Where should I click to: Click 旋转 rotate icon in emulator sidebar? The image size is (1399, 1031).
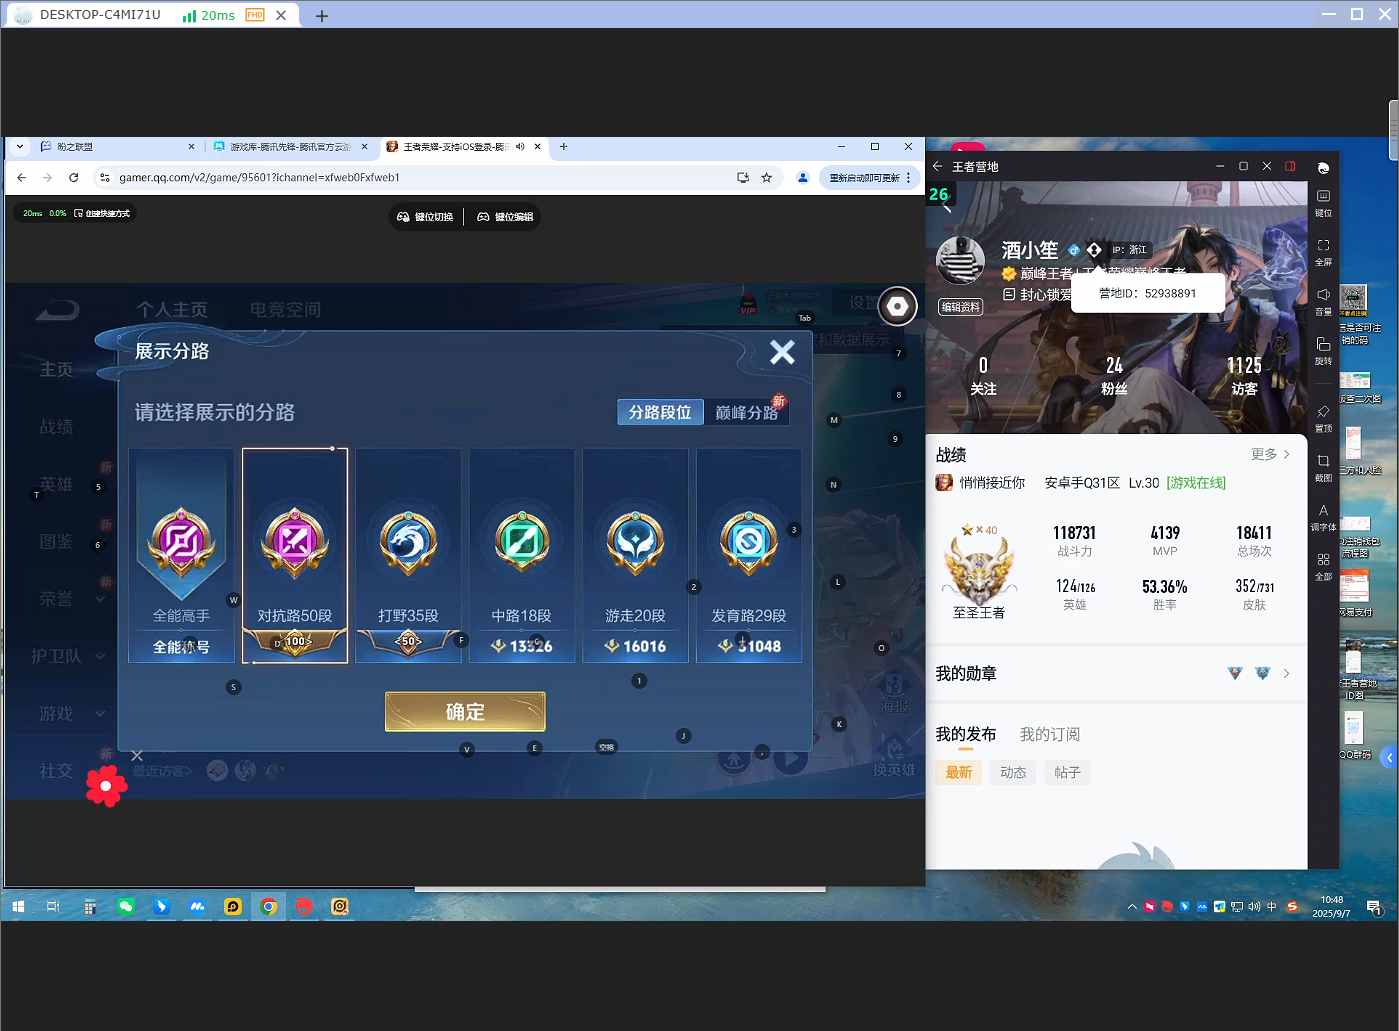tap(1323, 350)
